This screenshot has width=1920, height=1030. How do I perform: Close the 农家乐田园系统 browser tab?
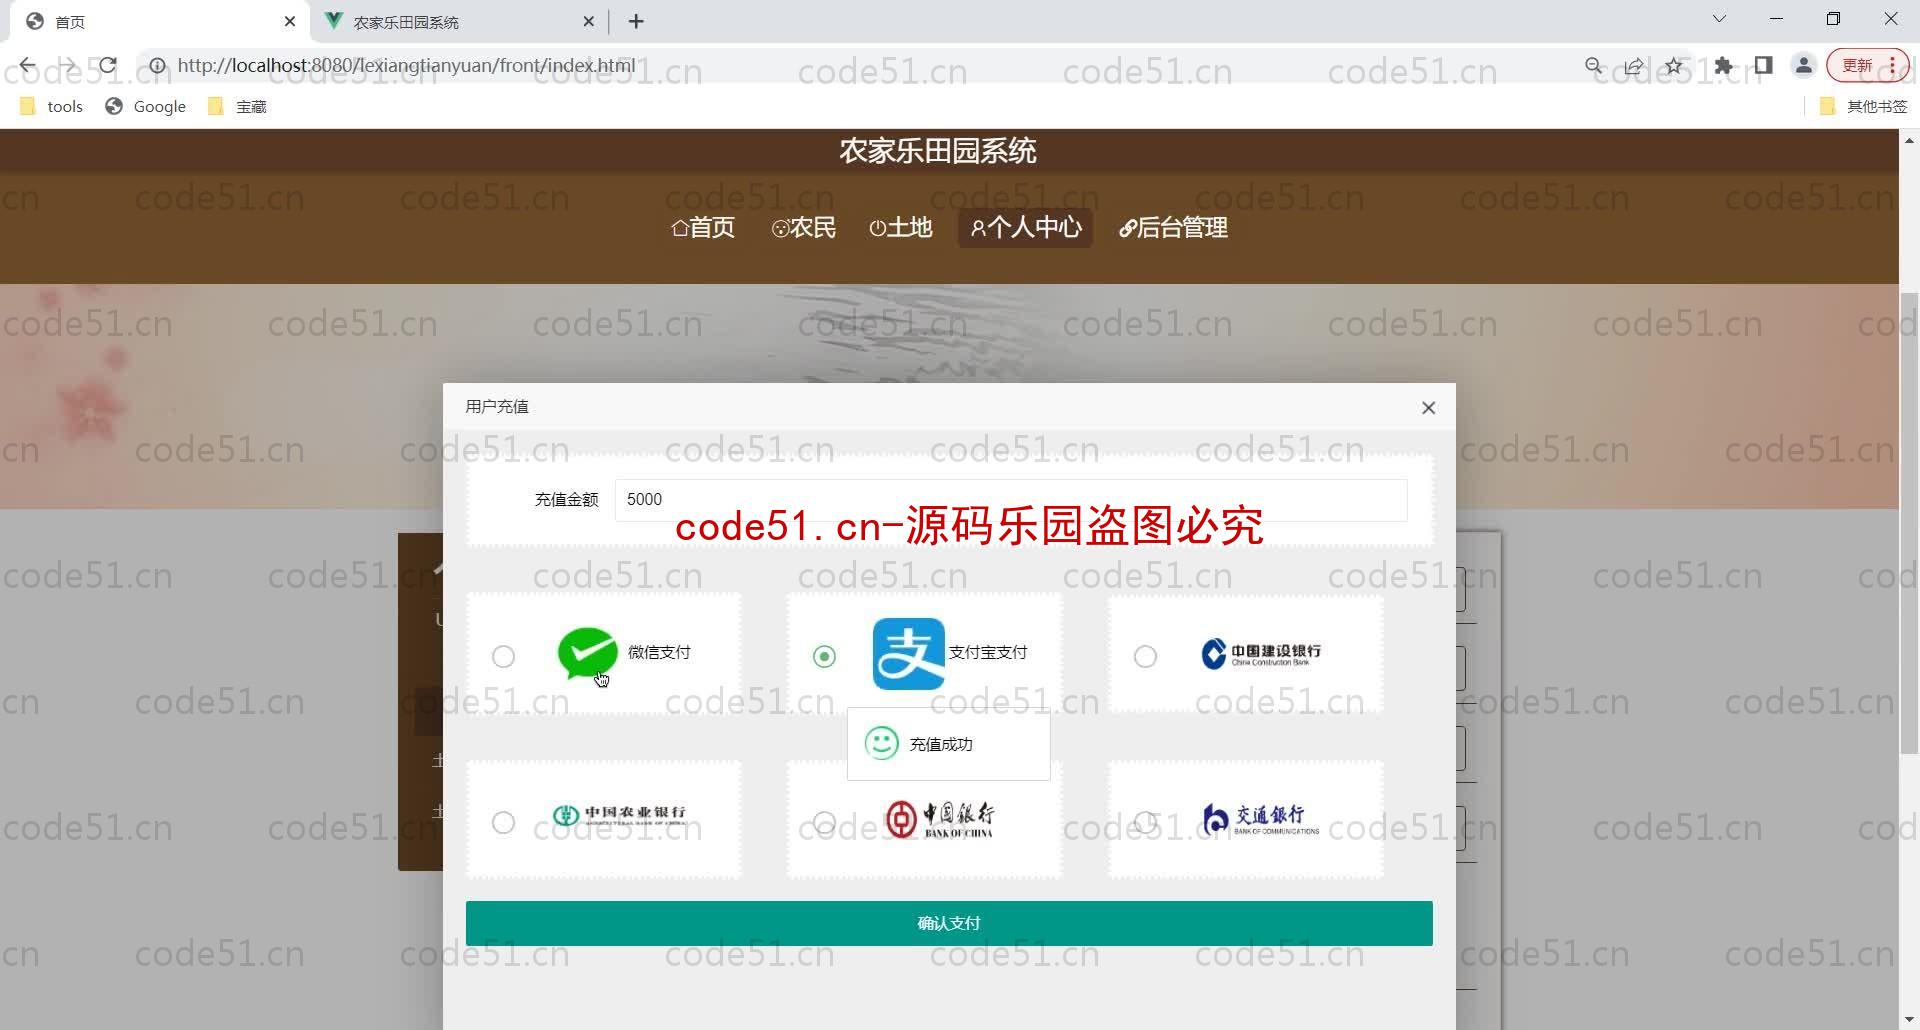[x=589, y=21]
